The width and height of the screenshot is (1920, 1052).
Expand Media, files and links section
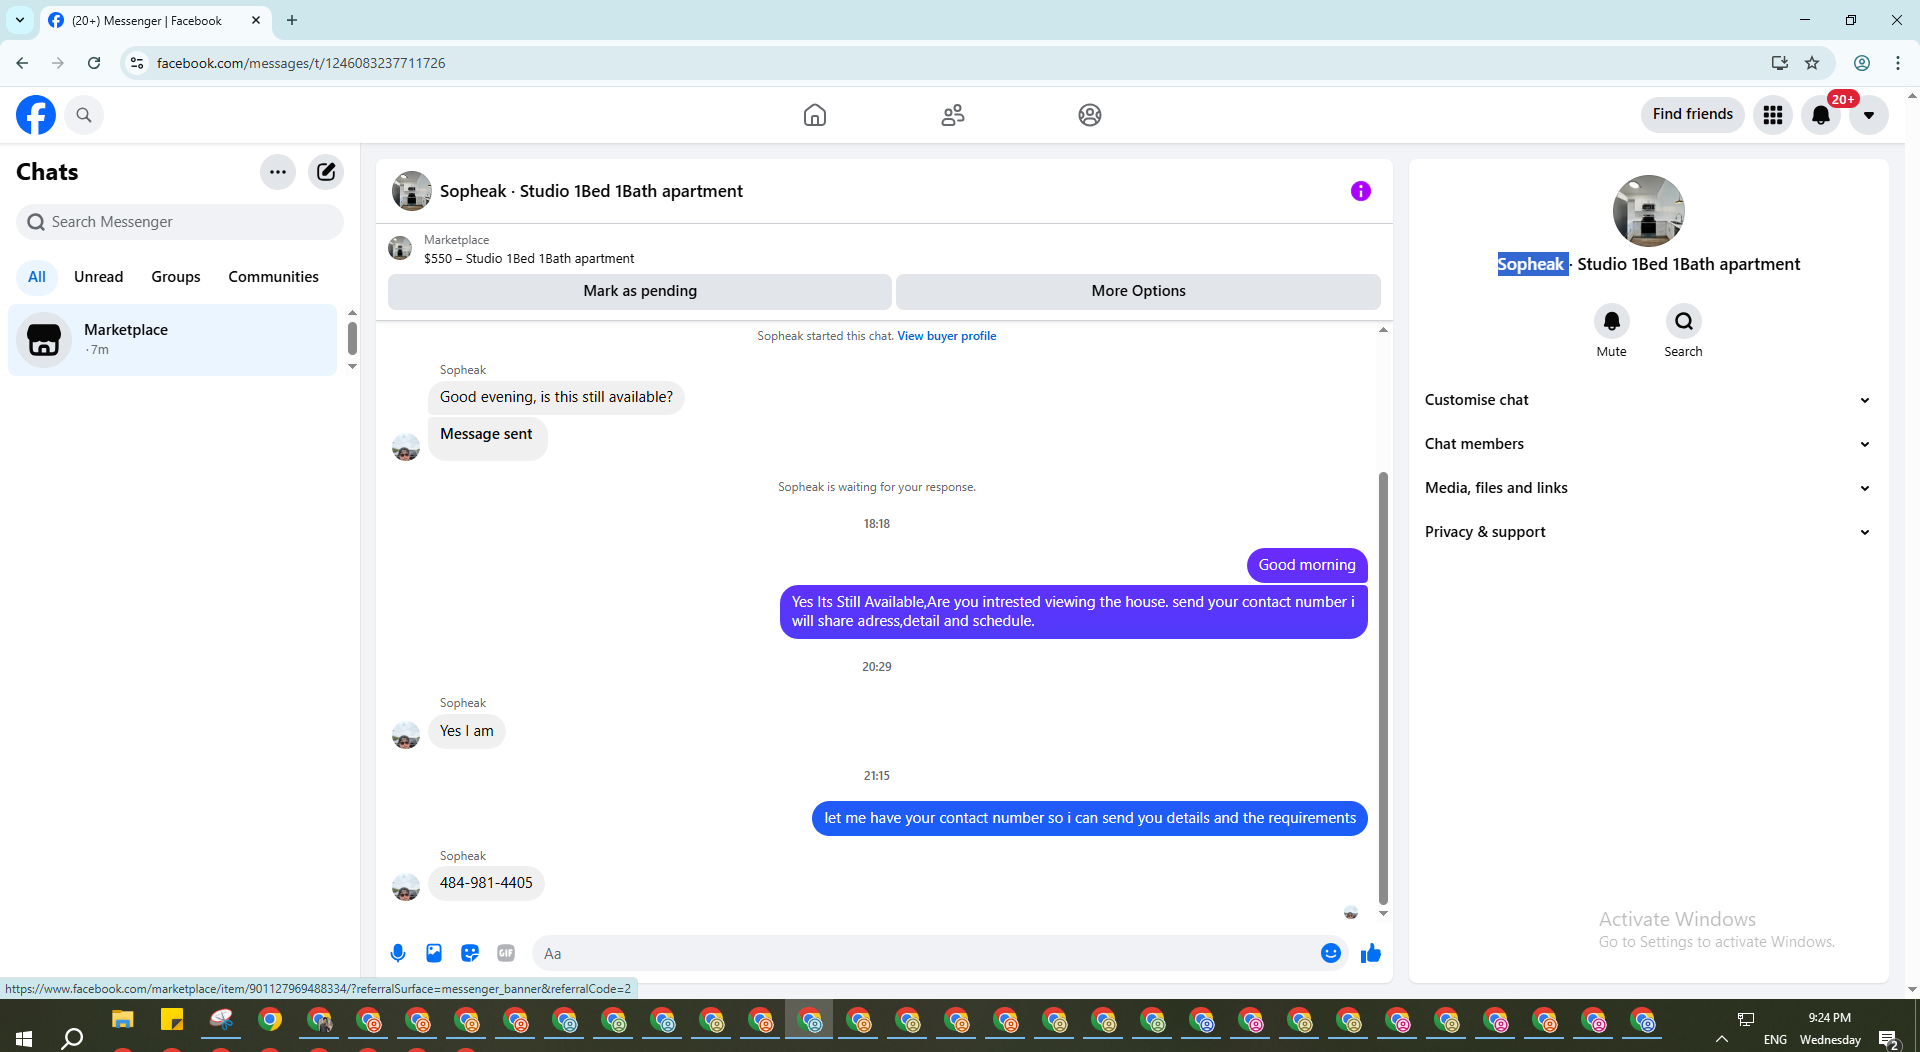tap(1648, 488)
